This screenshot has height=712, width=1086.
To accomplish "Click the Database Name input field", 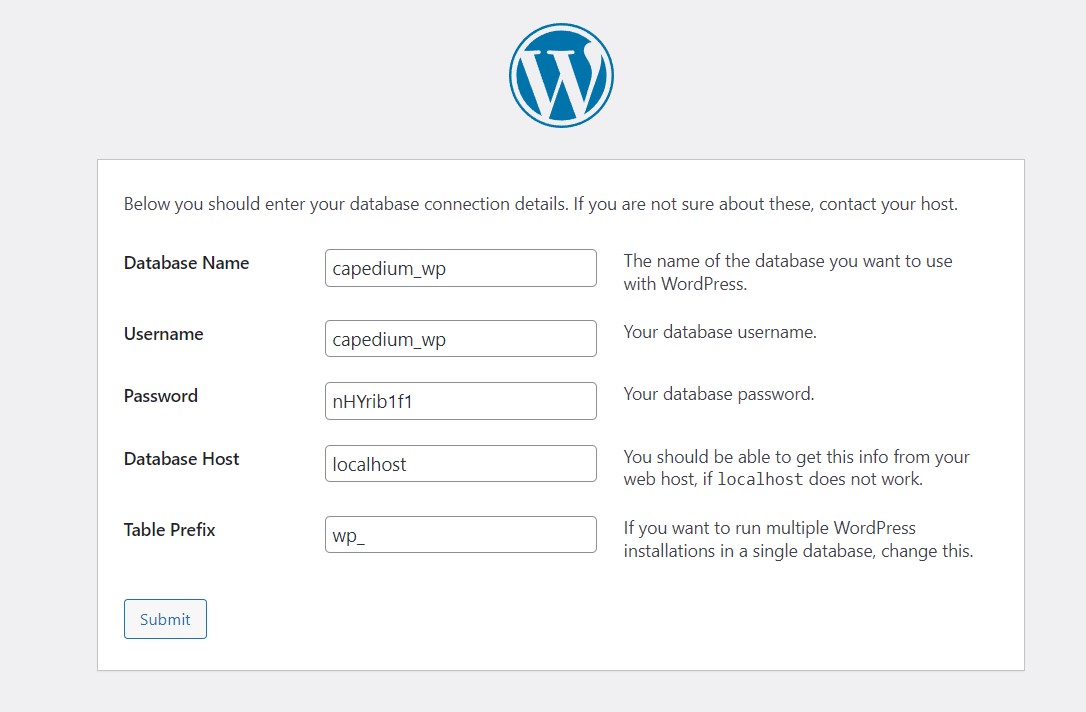I will (460, 268).
